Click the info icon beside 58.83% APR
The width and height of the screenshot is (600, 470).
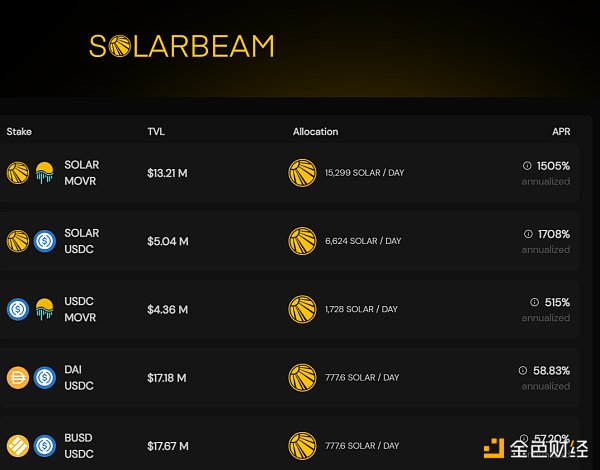pyautogui.click(x=523, y=370)
